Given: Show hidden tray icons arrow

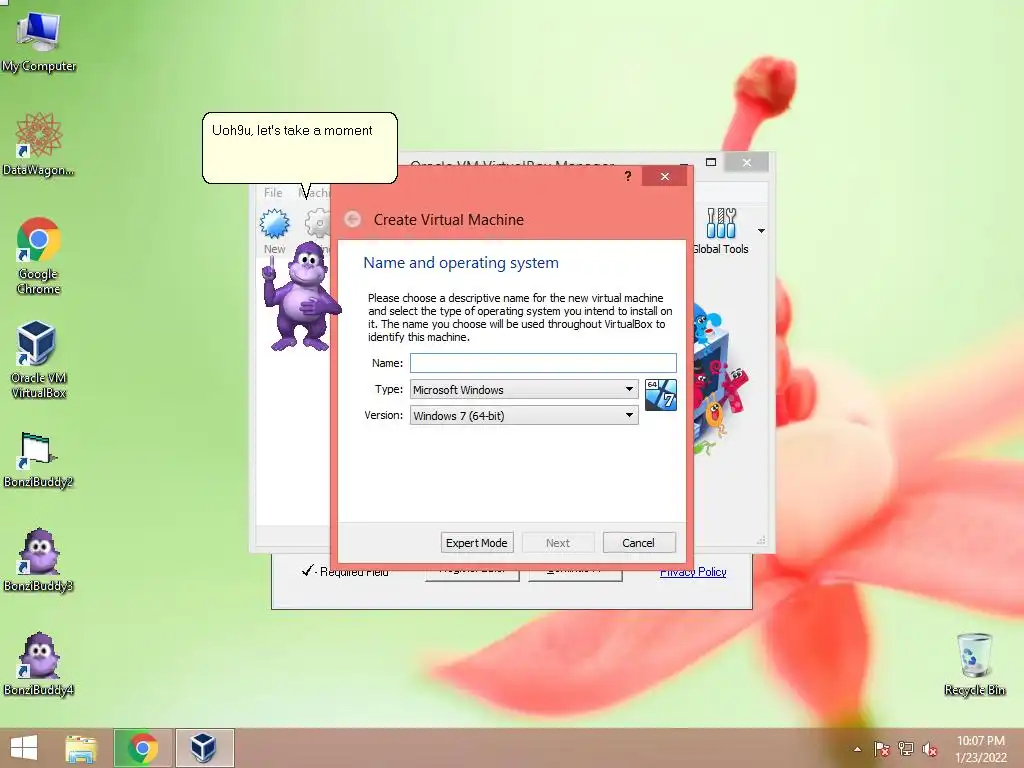Looking at the screenshot, I should (x=857, y=749).
